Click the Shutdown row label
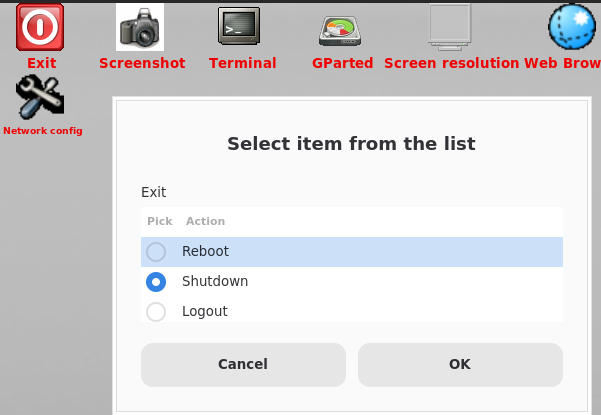The width and height of the screenshot is (601, 415). pyautogui.click(x=215, y=282)
